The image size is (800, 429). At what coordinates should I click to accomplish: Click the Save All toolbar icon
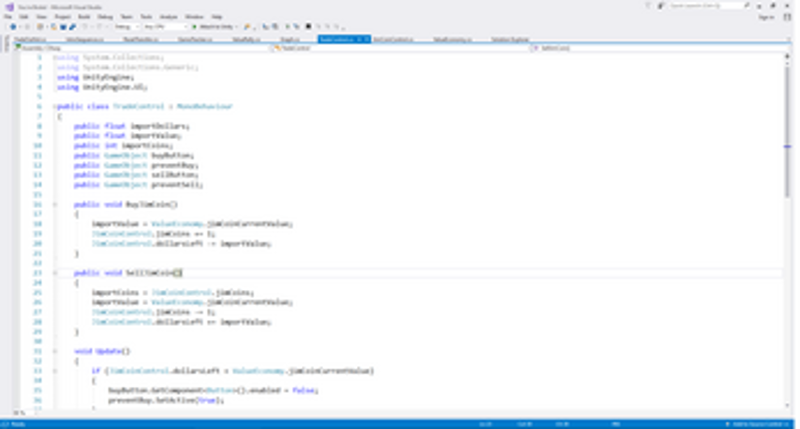[72, 27]
